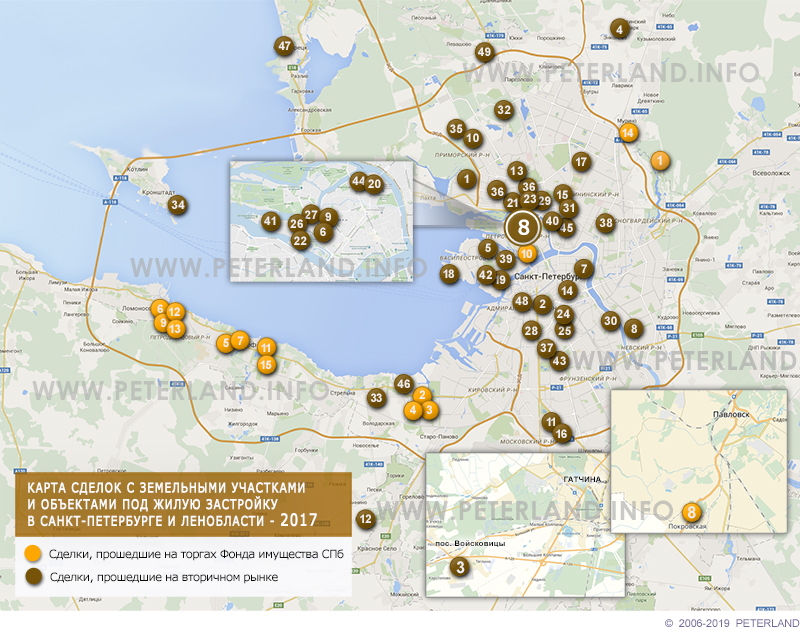The height and width of the screenshot is (630, 800).
Task: Select brown marker 24
Action: 563,314
